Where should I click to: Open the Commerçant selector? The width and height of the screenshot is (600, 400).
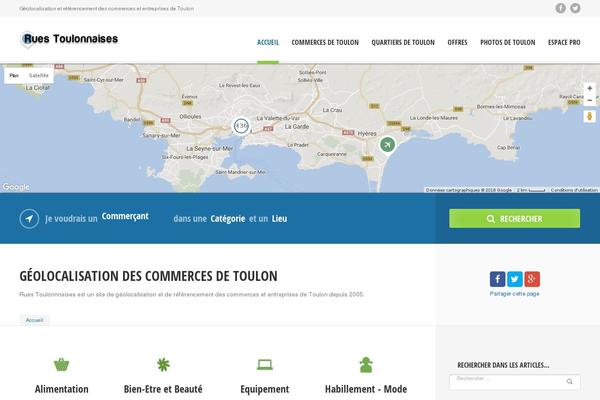125,216
